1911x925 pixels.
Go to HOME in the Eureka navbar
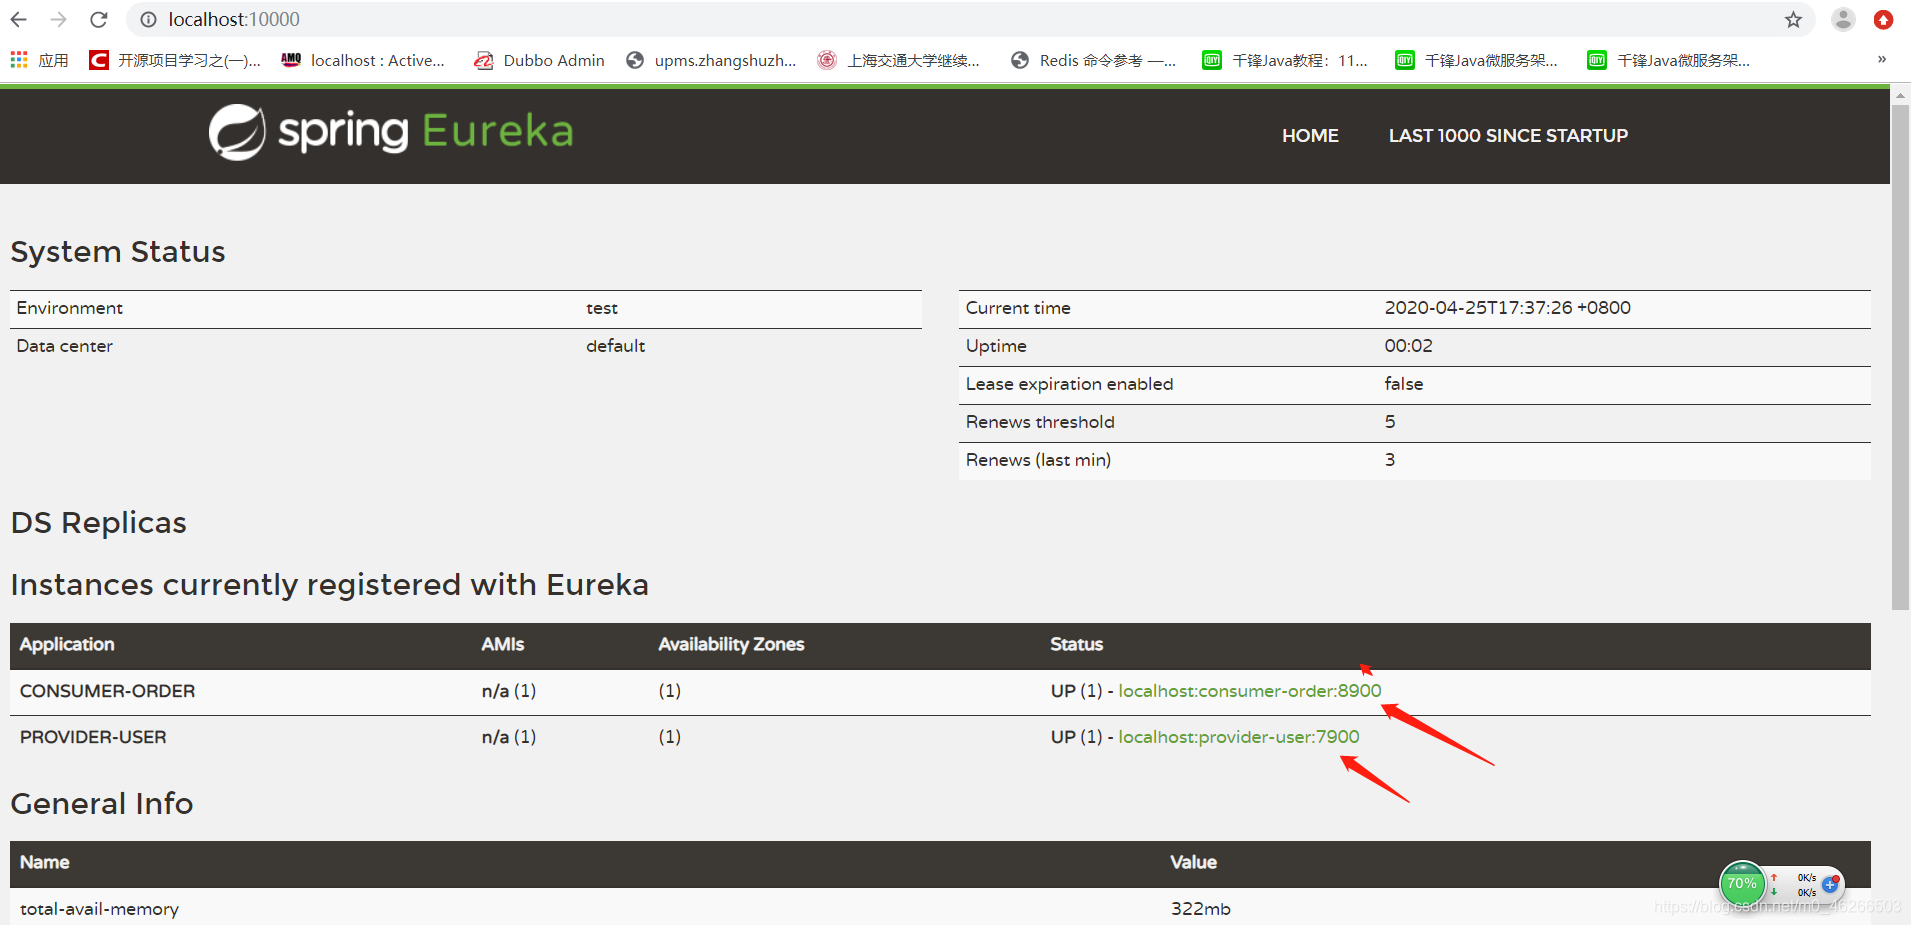point(1310,135)
